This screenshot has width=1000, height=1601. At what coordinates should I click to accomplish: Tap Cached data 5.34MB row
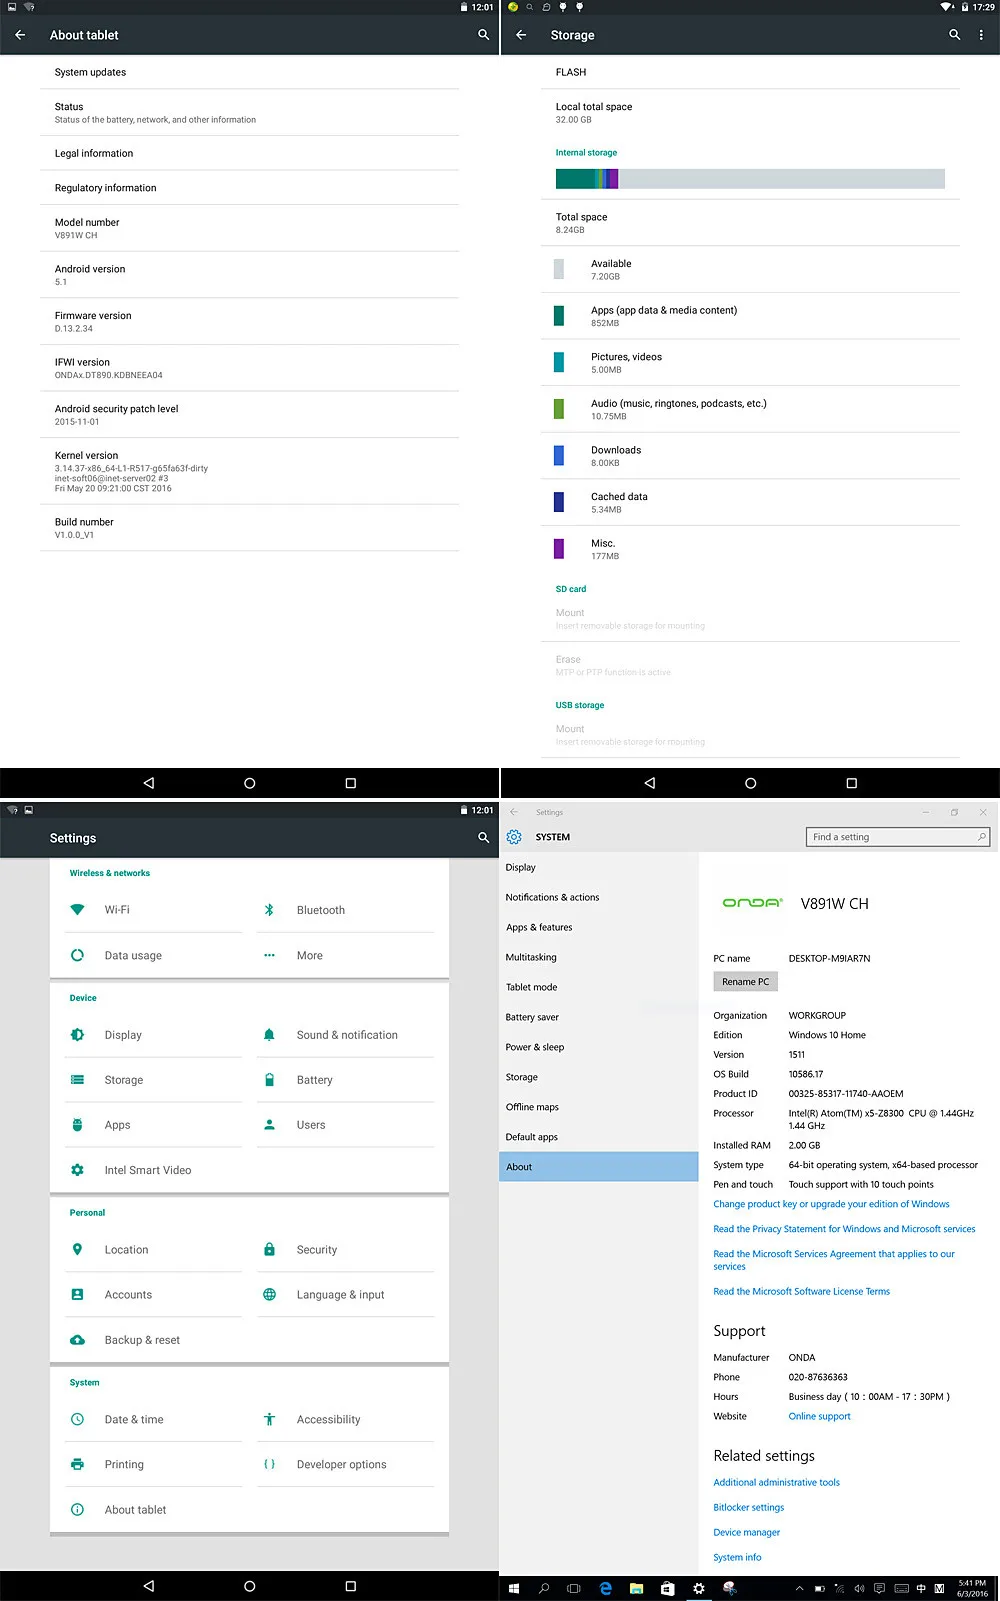[750, 502]
